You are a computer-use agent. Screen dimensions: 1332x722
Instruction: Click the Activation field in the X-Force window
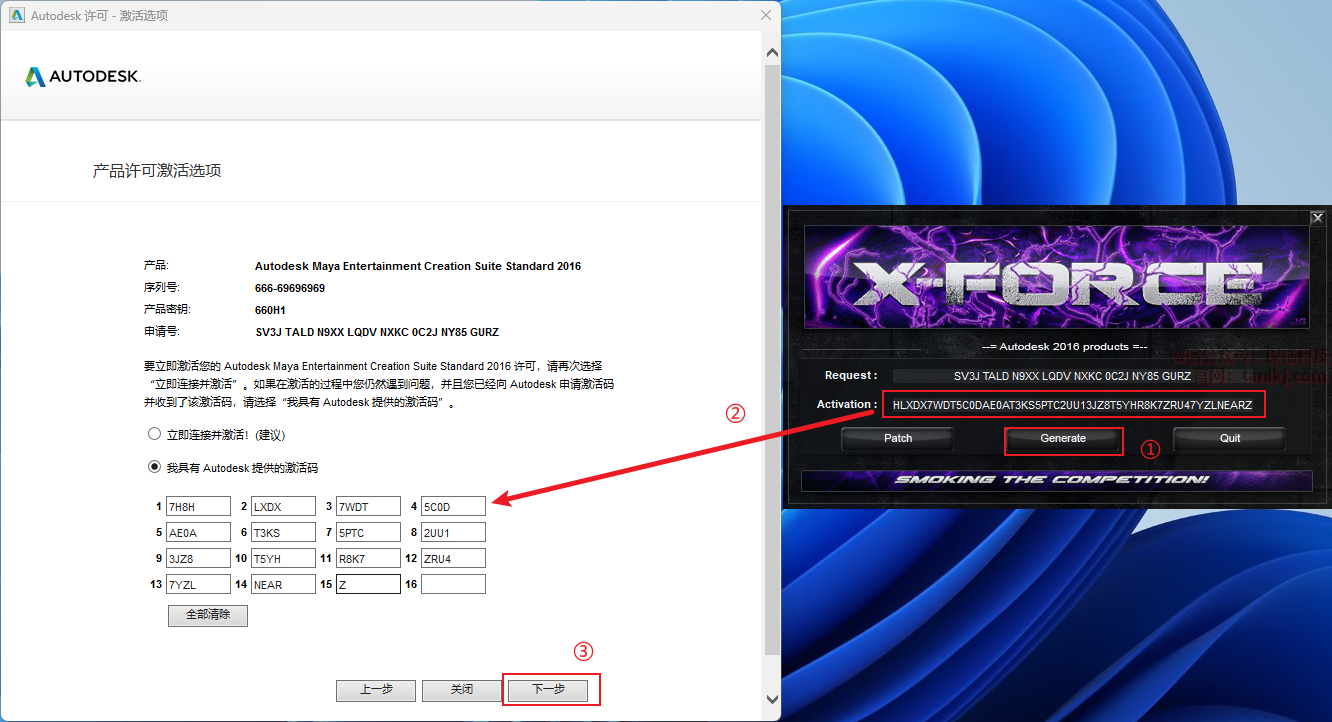tap(1073, 404)
